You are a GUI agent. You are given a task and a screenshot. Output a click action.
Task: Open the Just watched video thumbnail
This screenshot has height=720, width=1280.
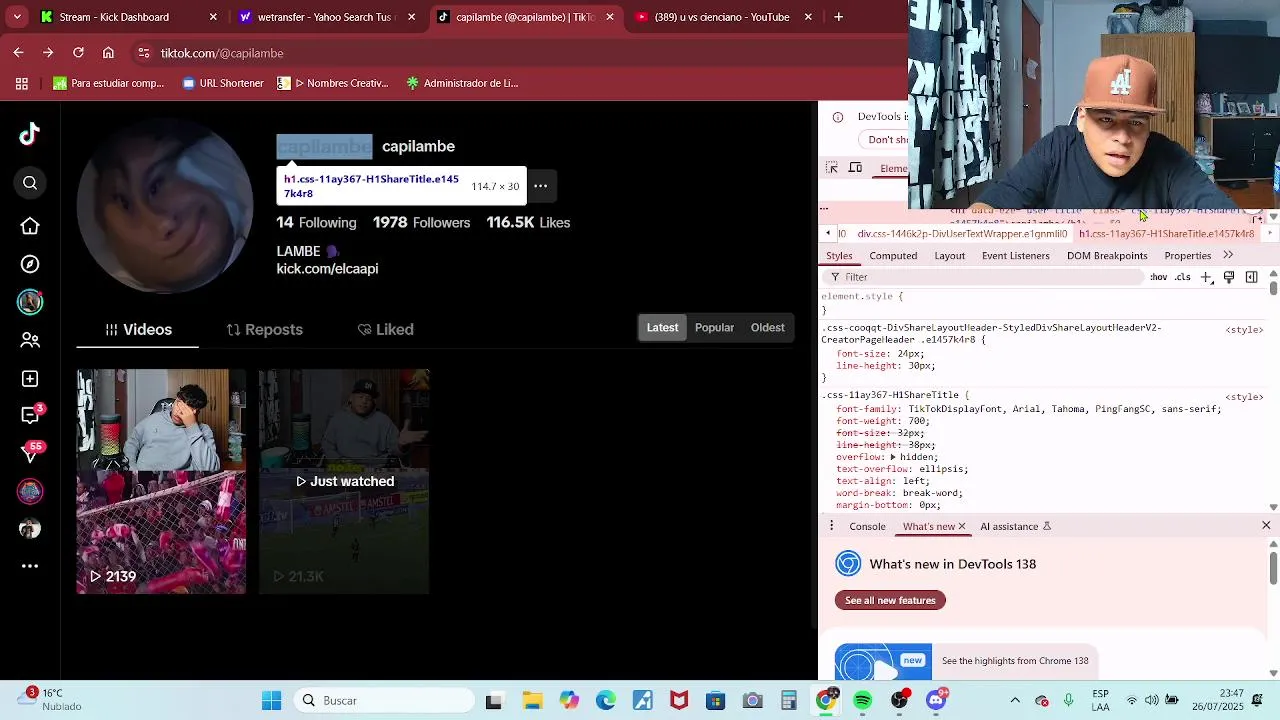(x=344, y=482)
